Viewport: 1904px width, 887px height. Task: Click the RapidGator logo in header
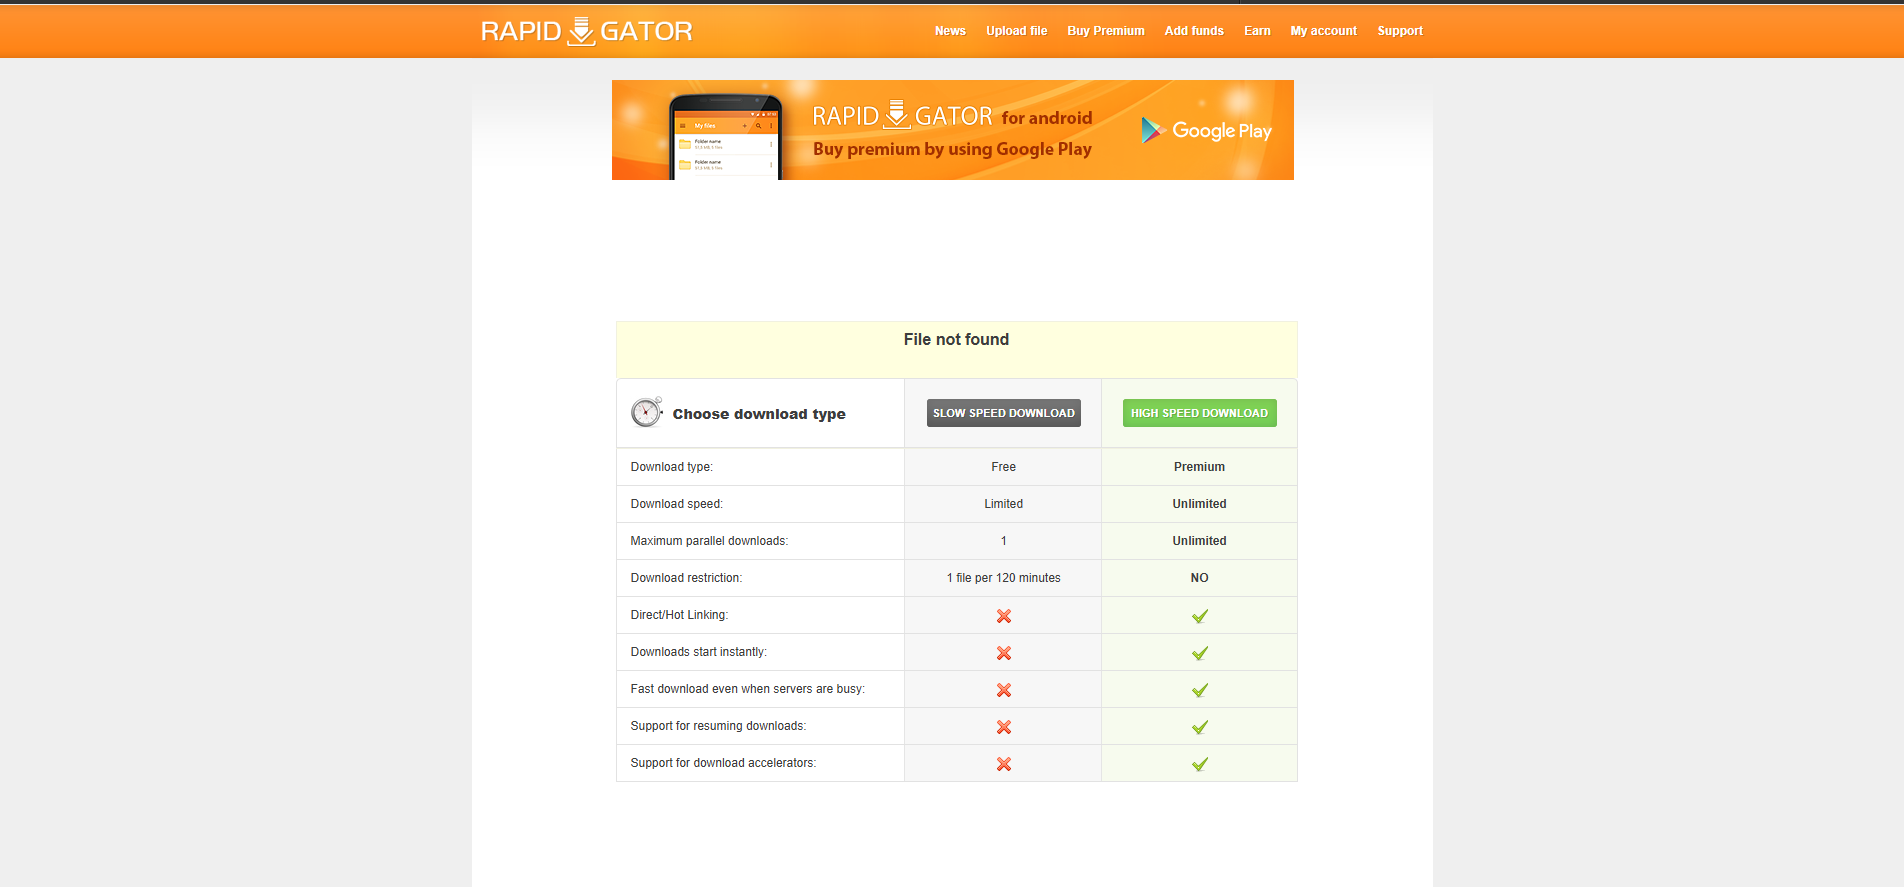(x=586, y=31)
